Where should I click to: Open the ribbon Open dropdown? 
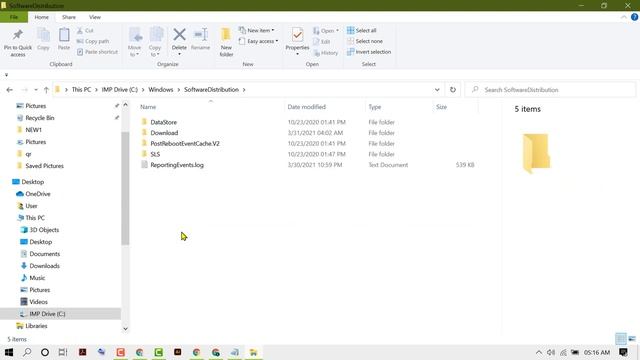coord(326,31)
